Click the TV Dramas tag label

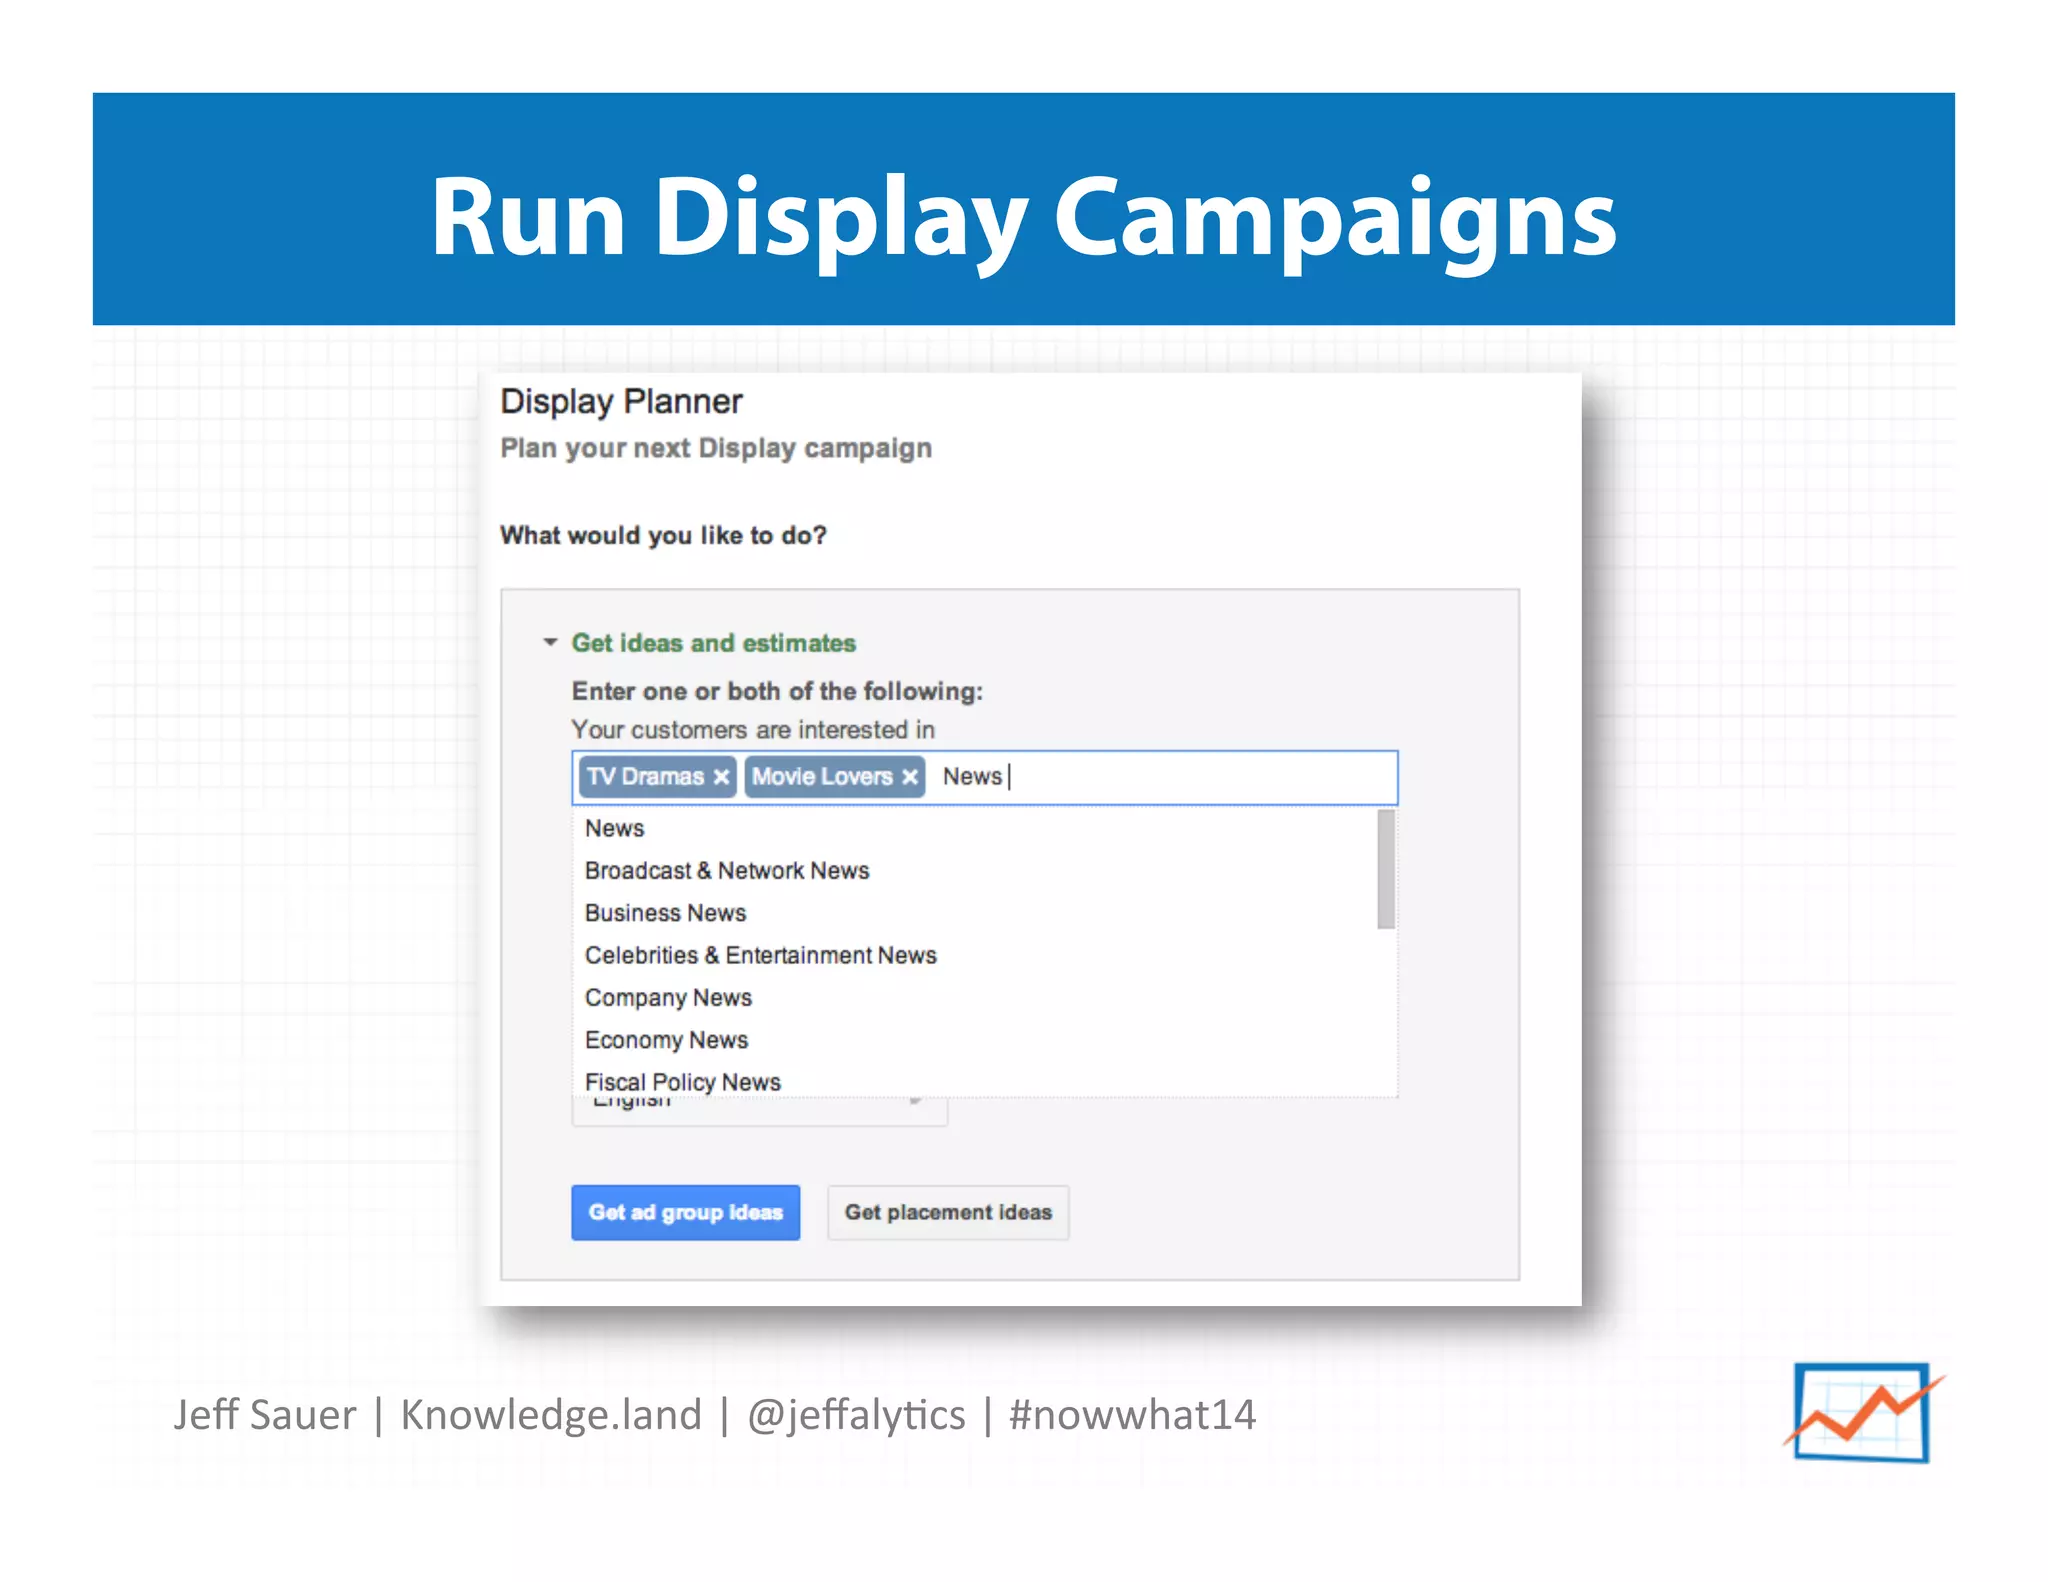click(x=645, y=777)
